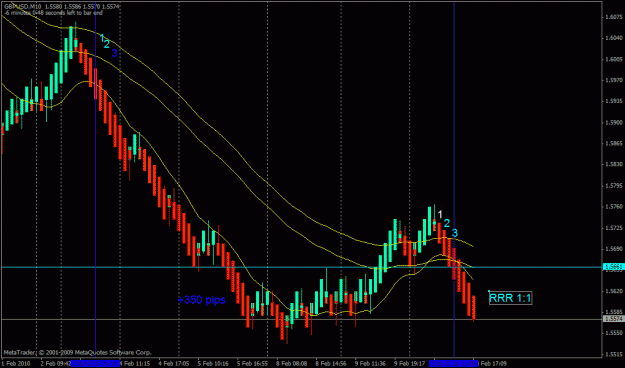Viewport: 625px width, 368px height.
Task: Select the white number 1 label at right peak
Action: click(440, 215)
